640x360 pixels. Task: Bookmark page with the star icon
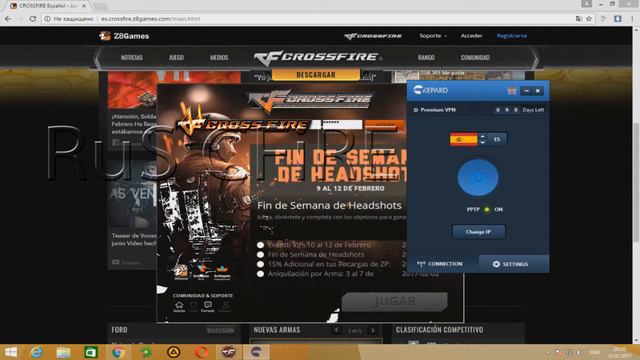pos(589,19)
